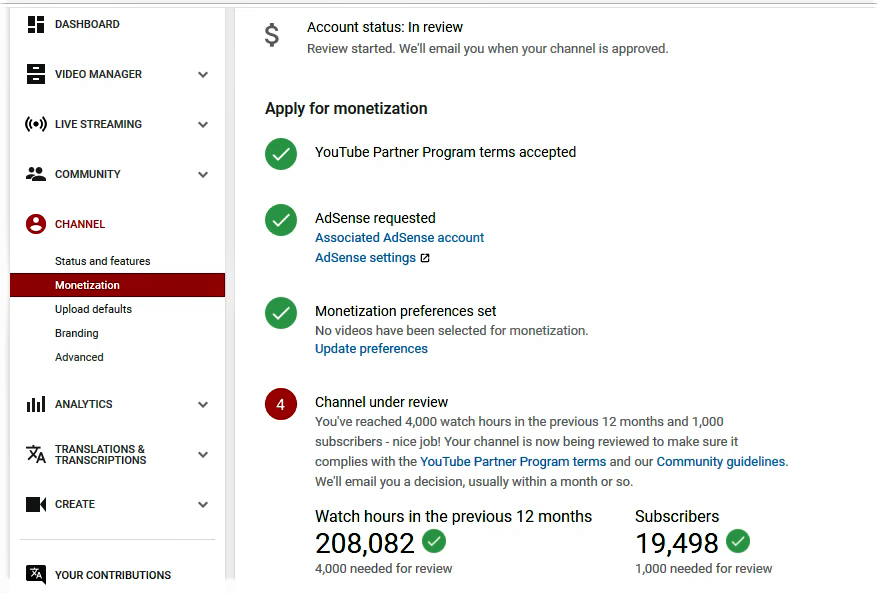Click the Apply for monetization heading
The image size is (877, 593).
[346, 109]
